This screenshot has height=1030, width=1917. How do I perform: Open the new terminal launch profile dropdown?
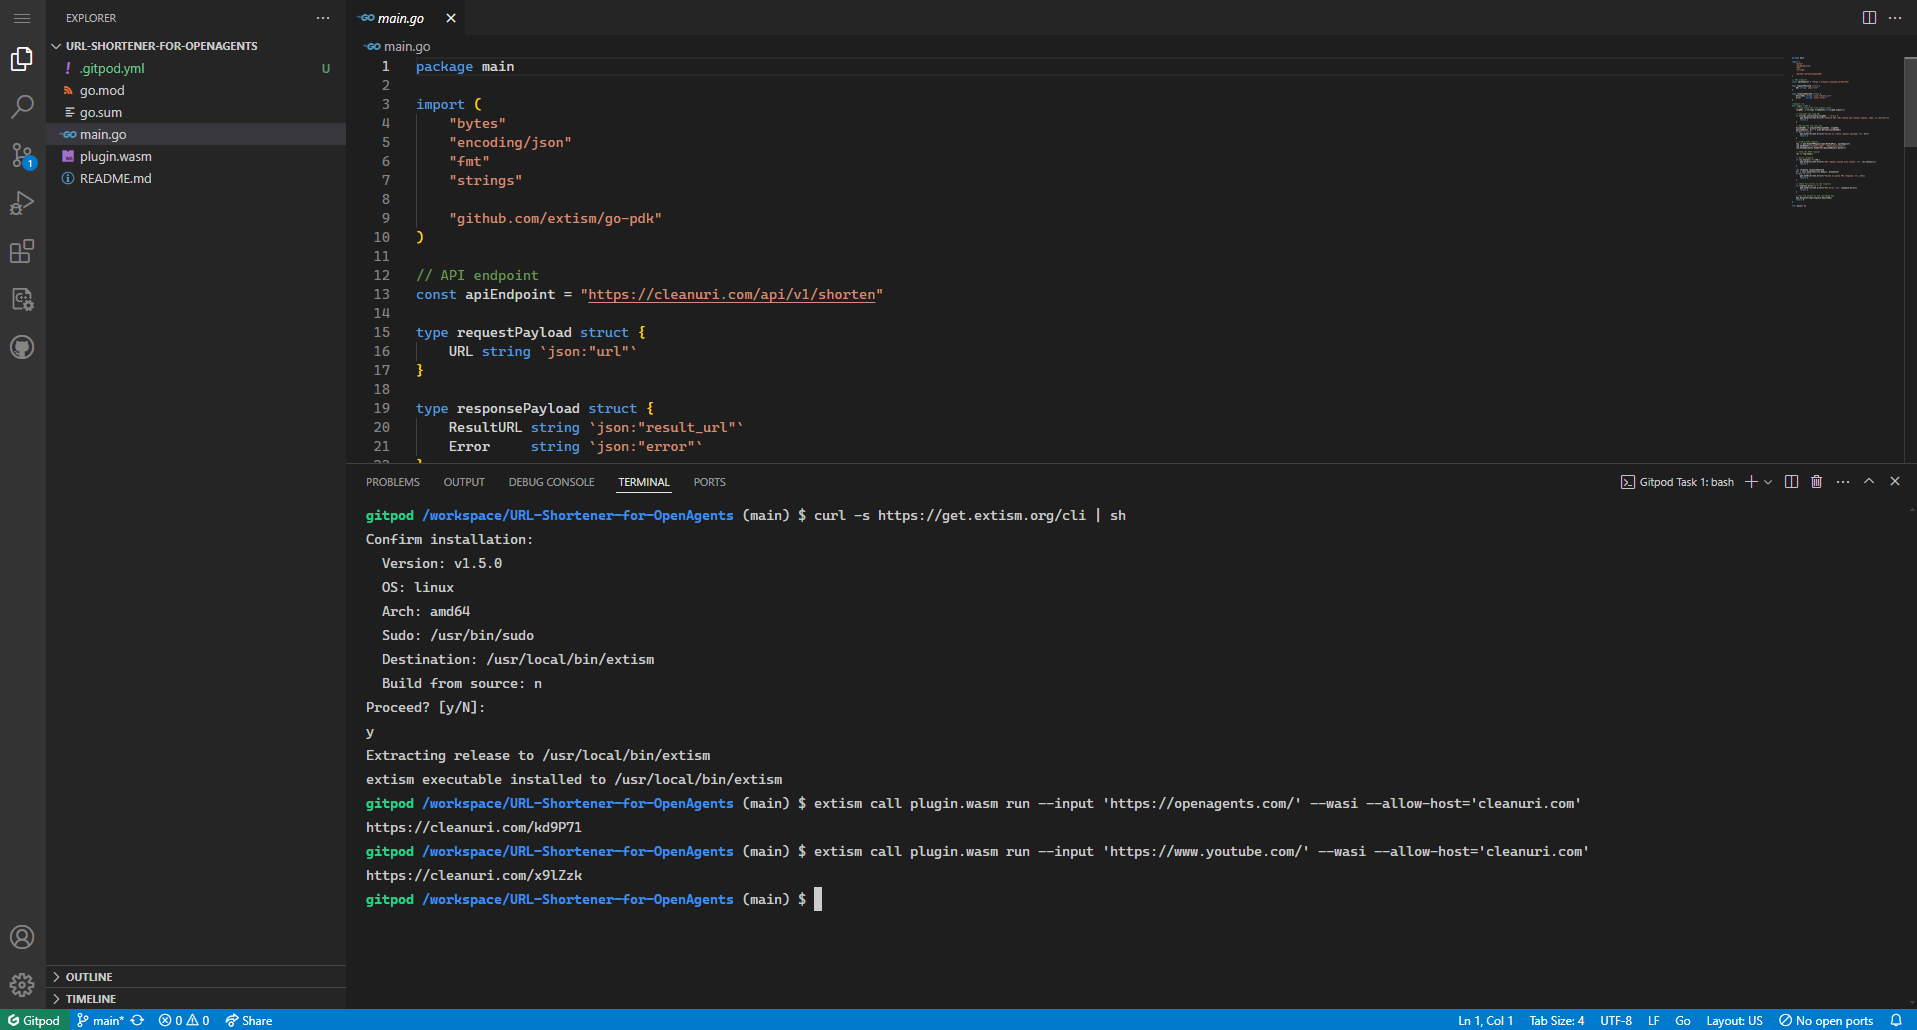tap(1768, 482)
